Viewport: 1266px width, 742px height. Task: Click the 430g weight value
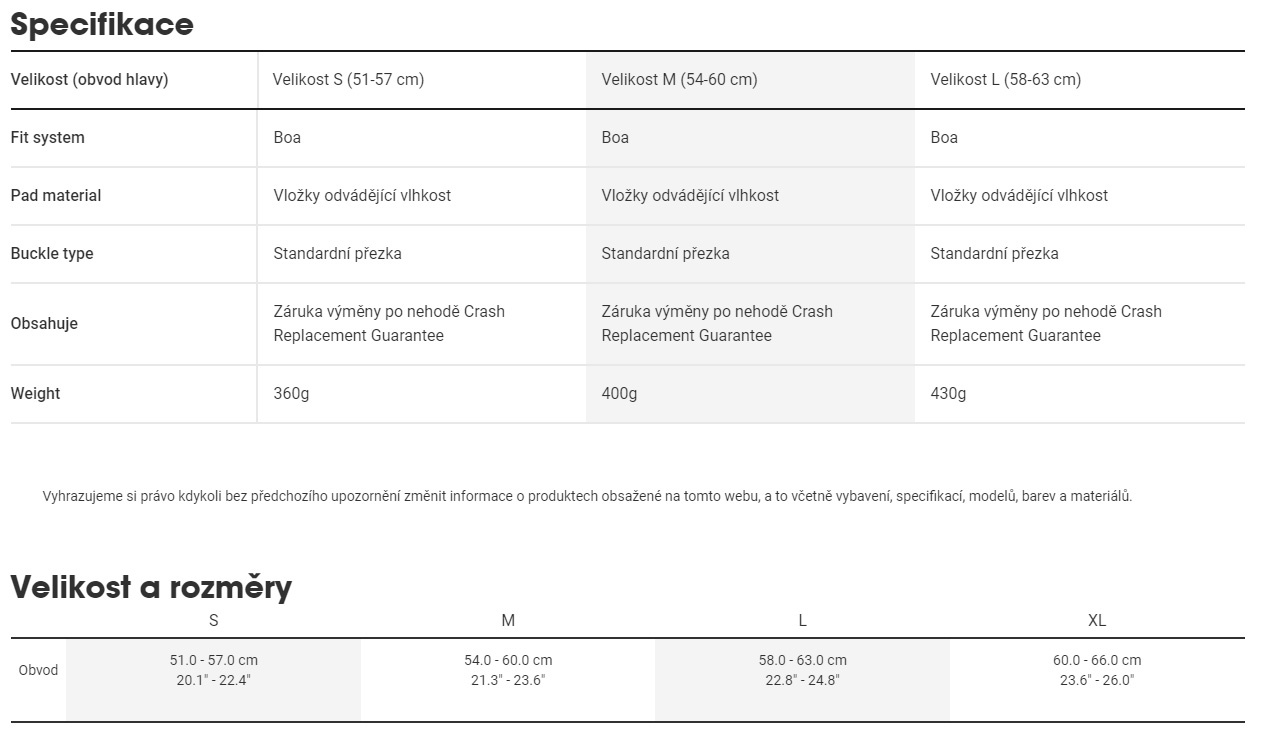pos(948,394)
